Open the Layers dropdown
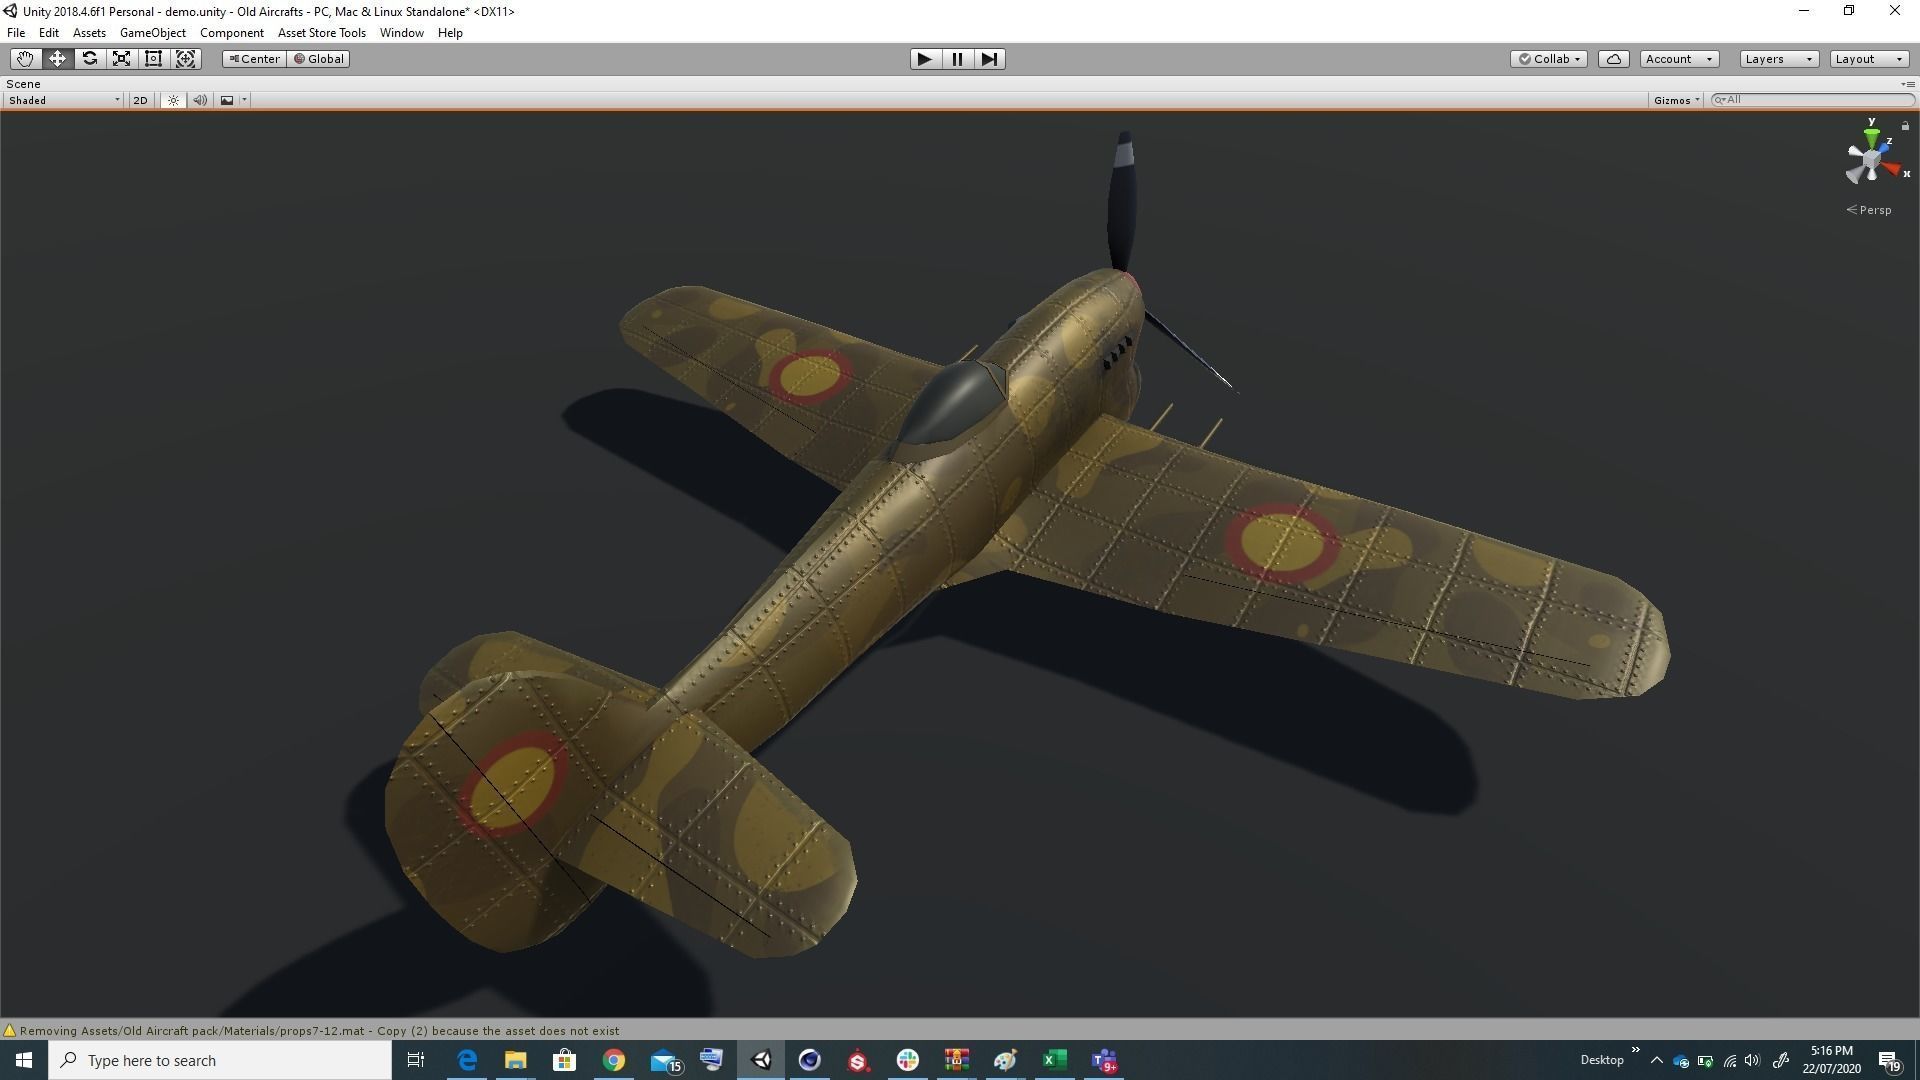Image resolution: width=1920 pixels, height=1080 pixels. coord(1779,59)
